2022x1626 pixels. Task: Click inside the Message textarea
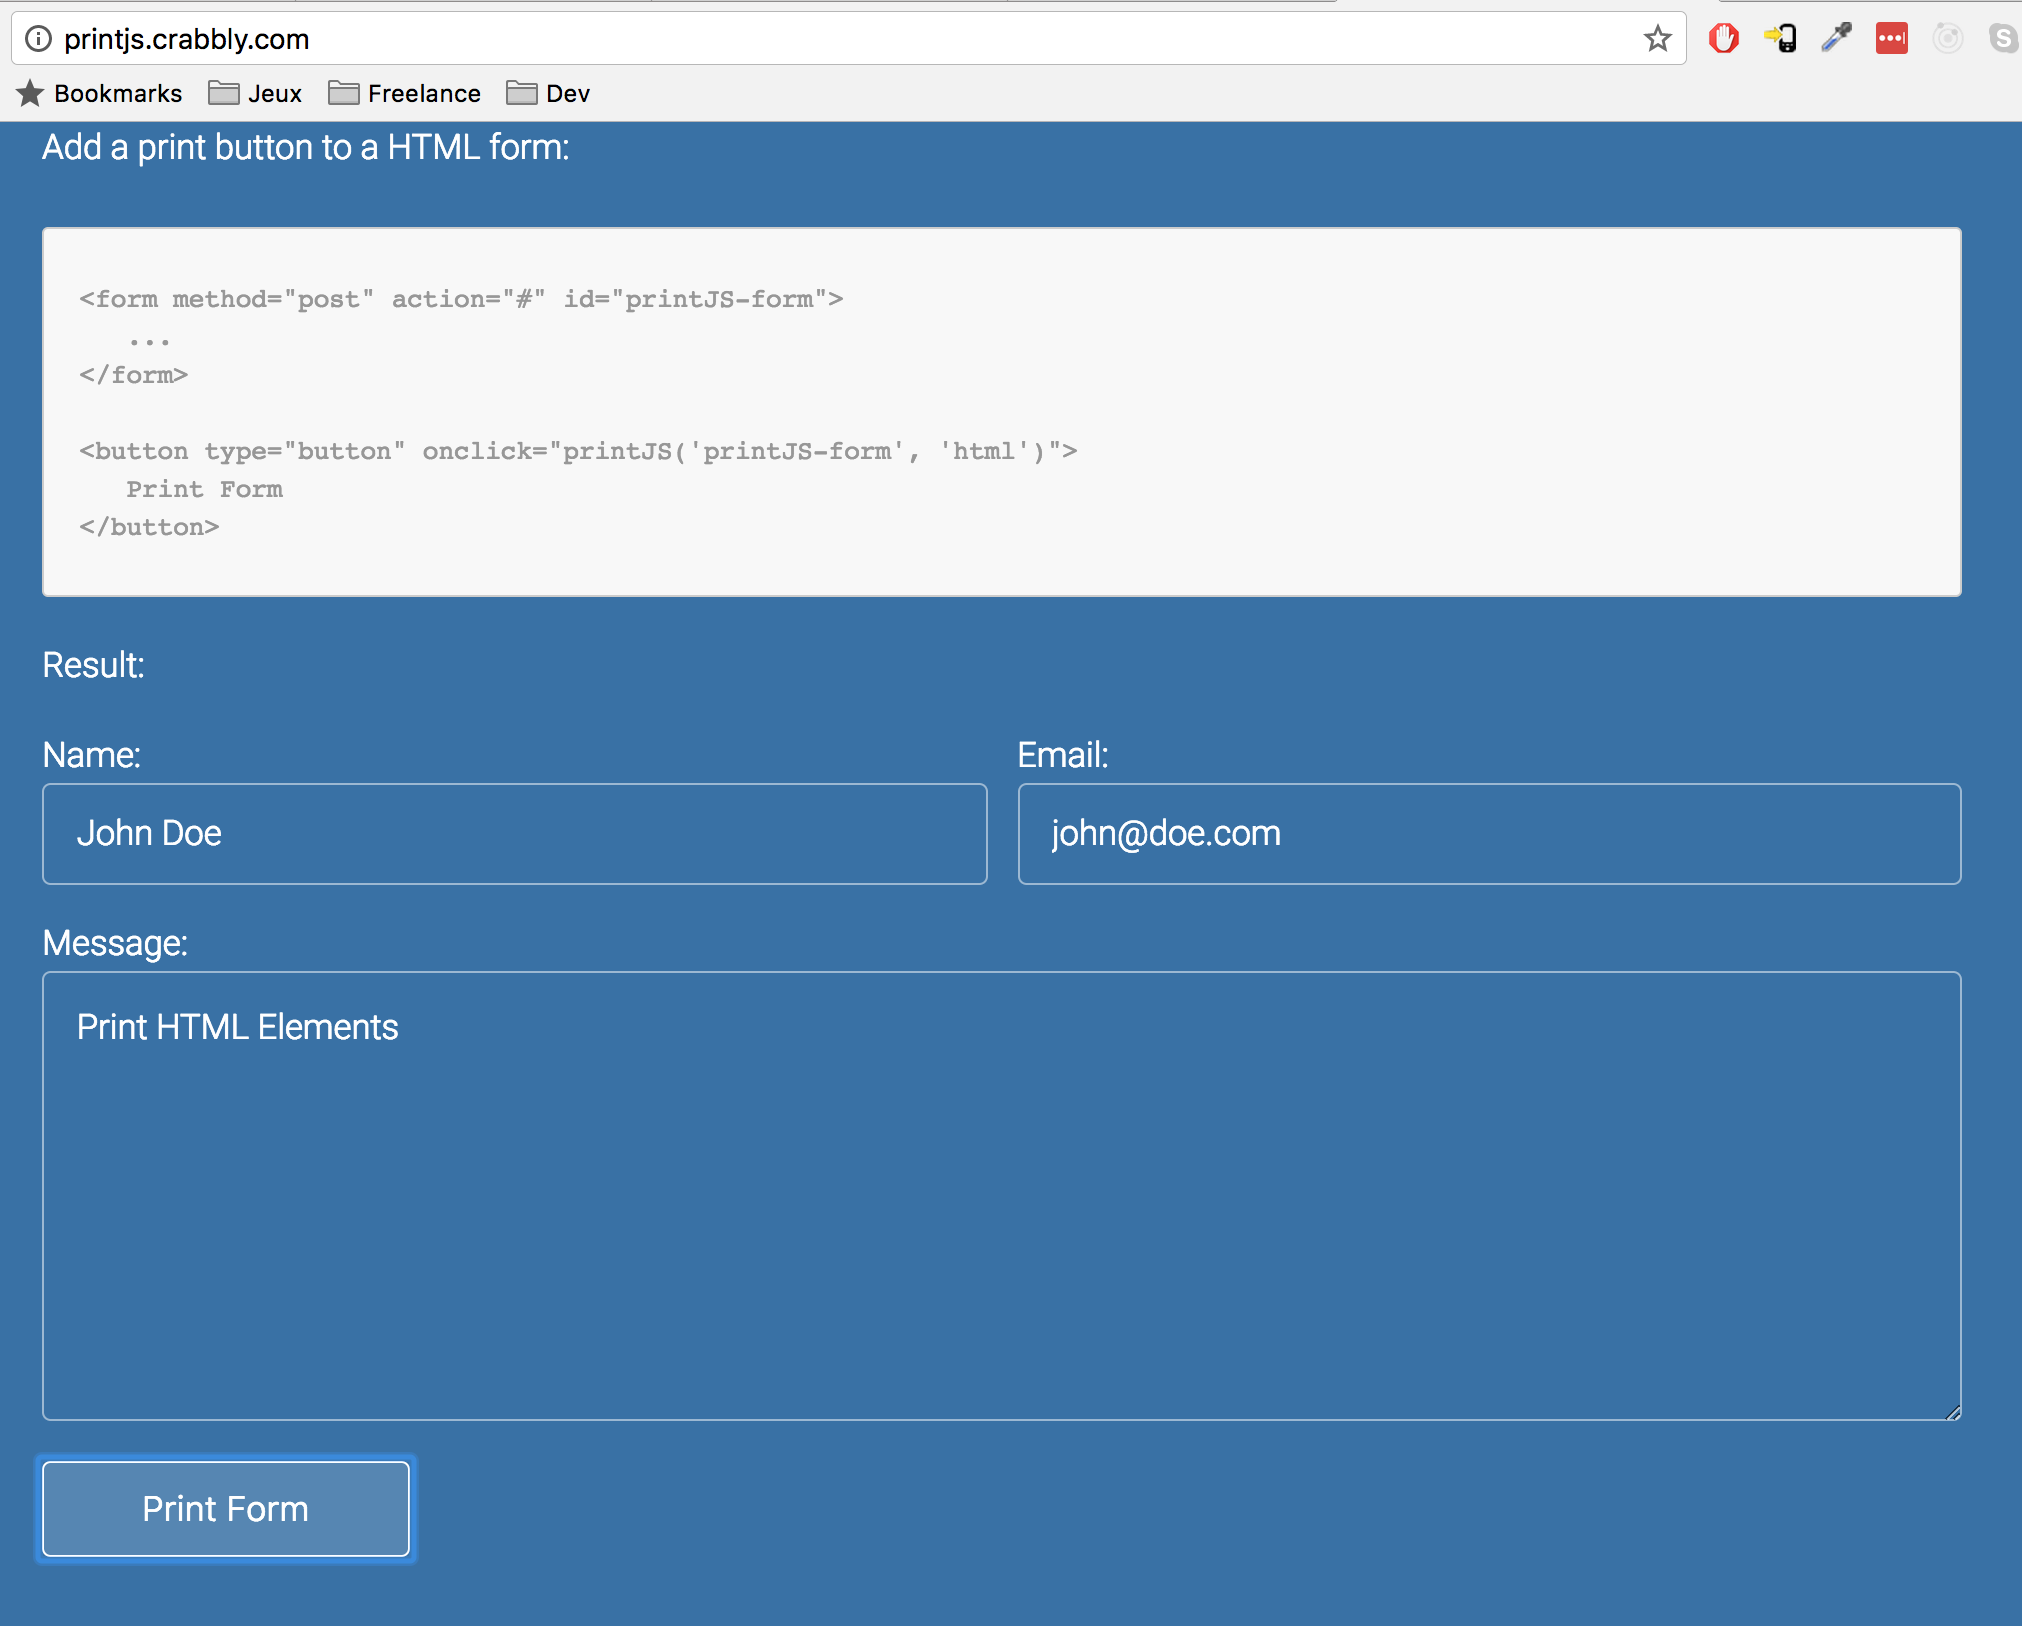pos(1000,1195)
